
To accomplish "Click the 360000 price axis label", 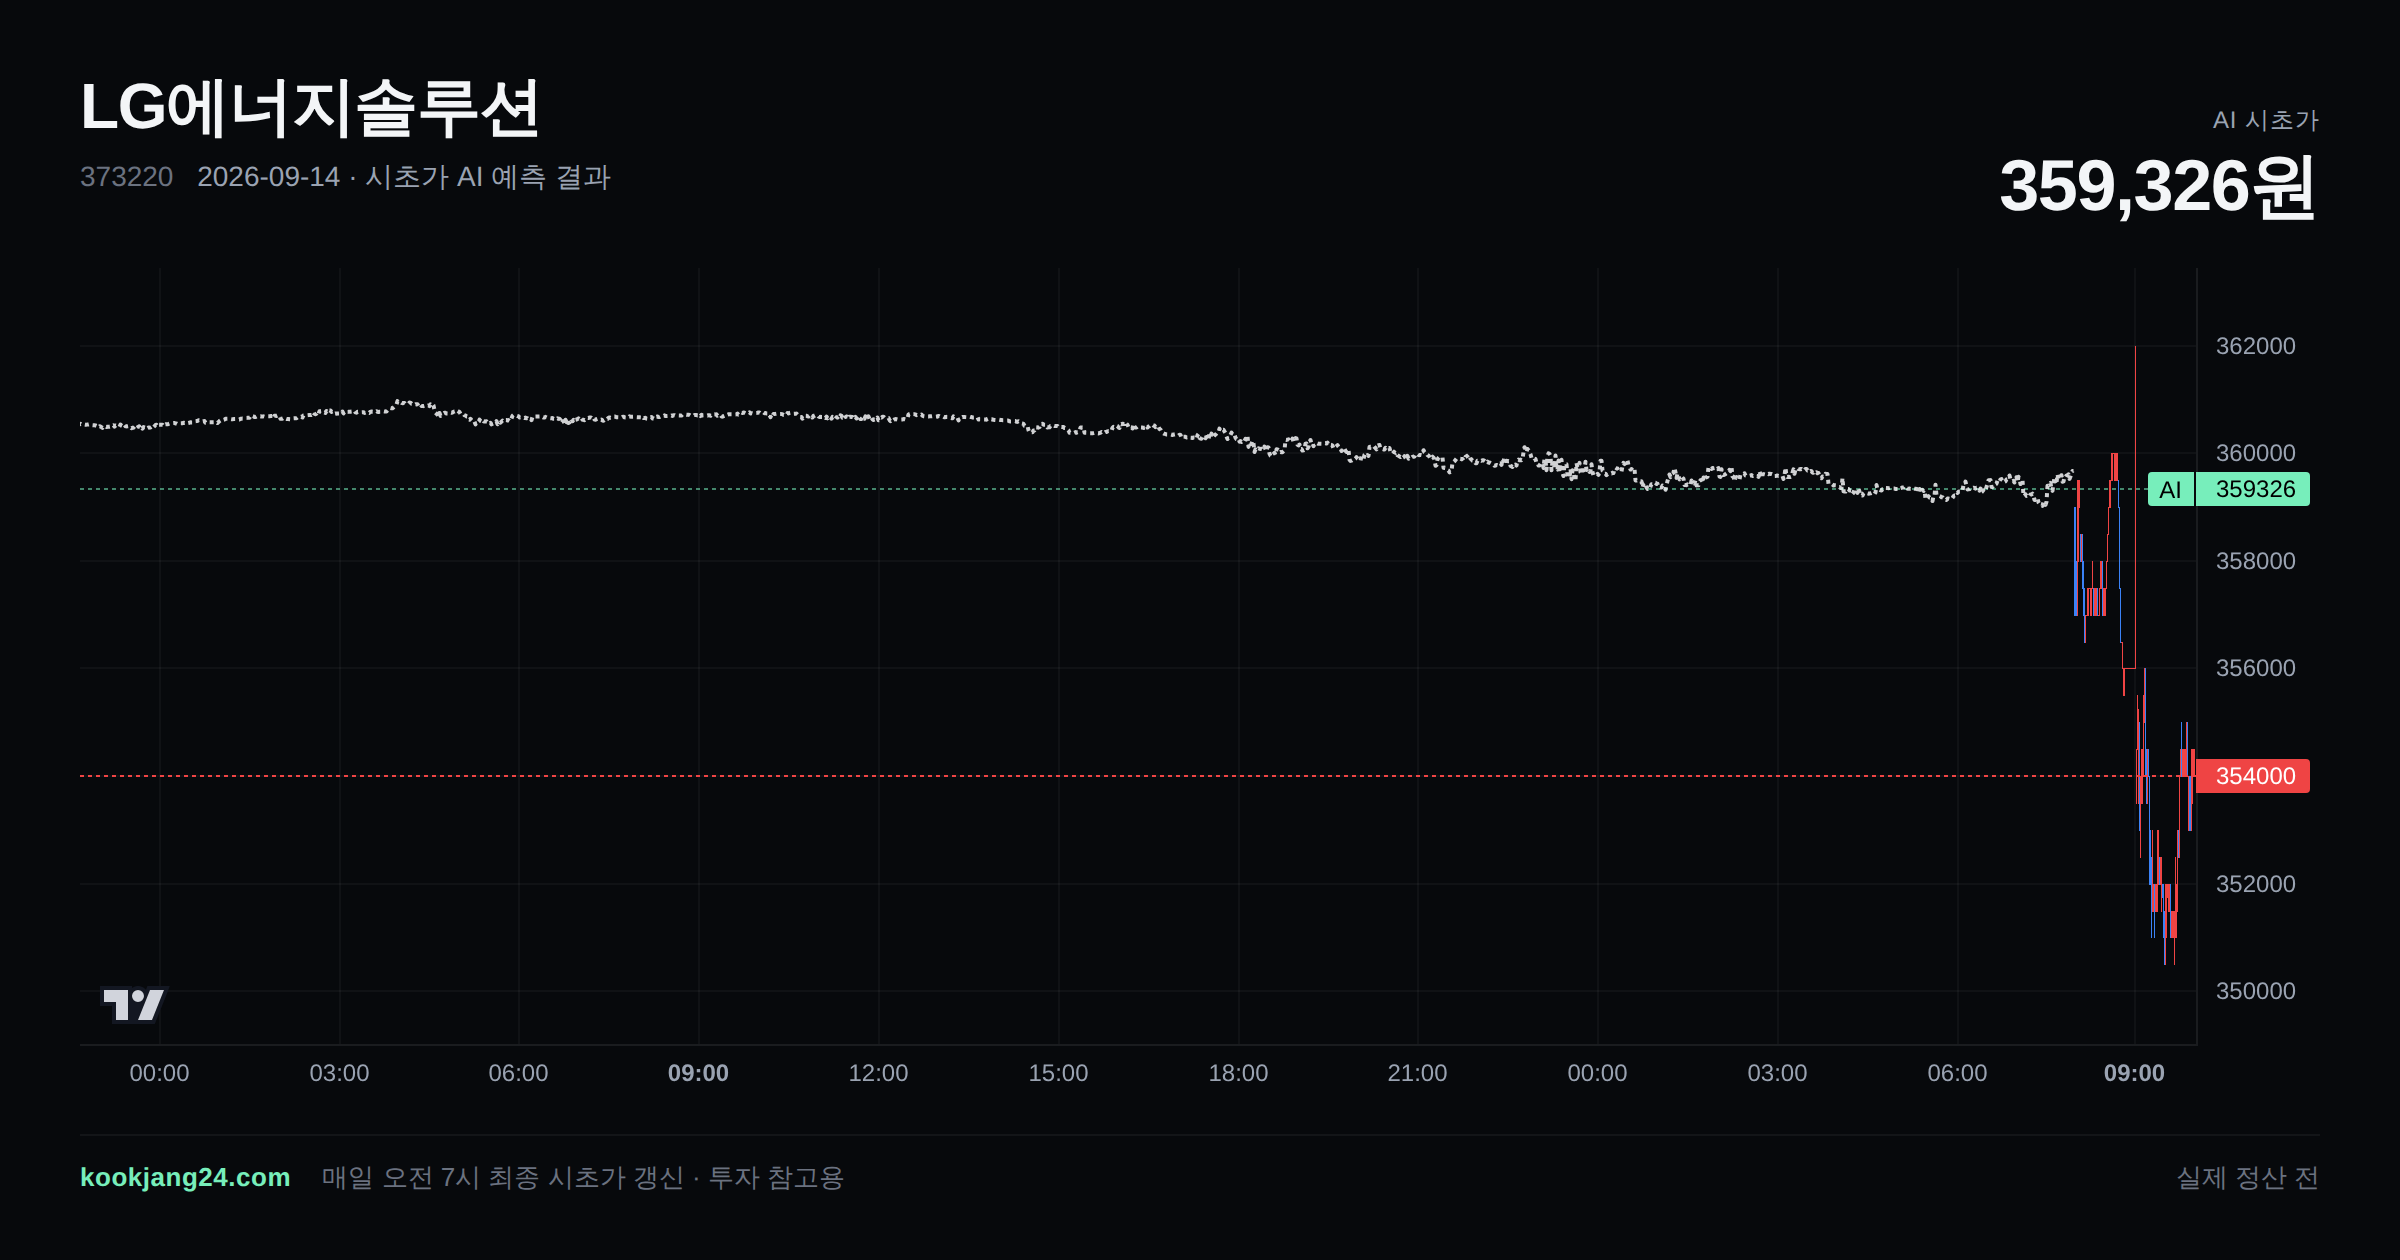I will click(2256, 453).
